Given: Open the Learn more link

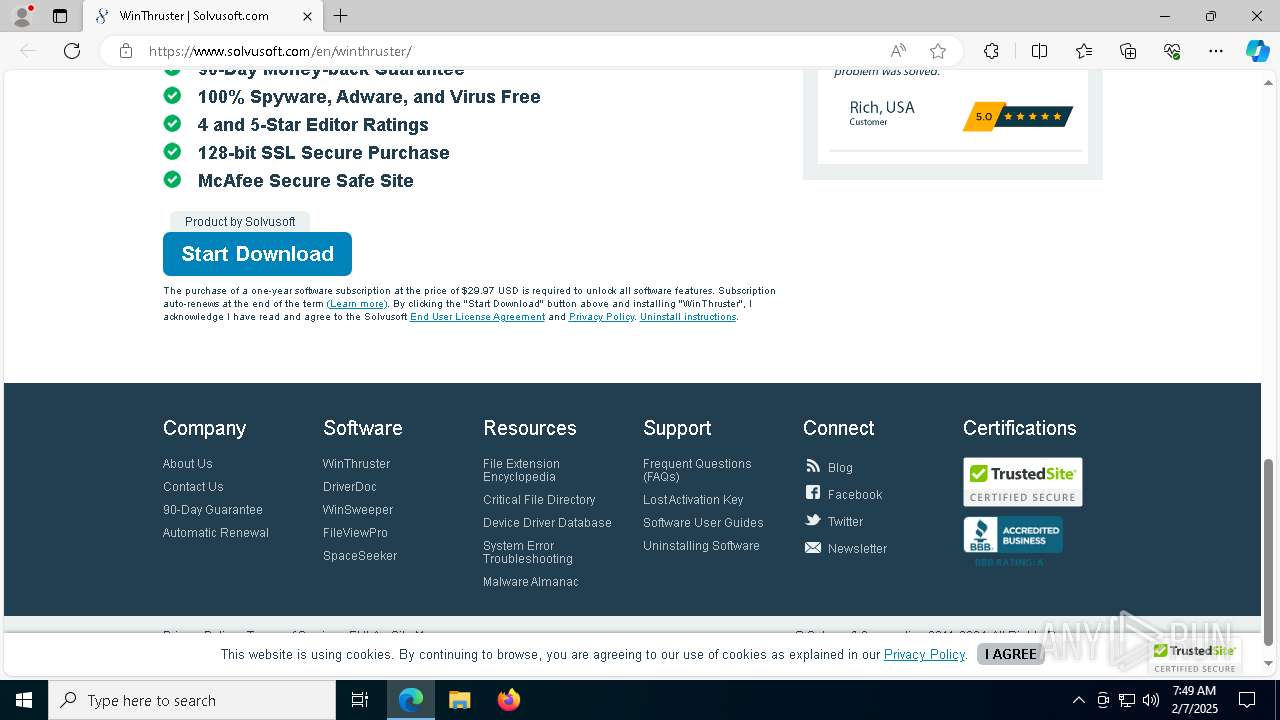Looking at the screenshot, I should (357, 304).
